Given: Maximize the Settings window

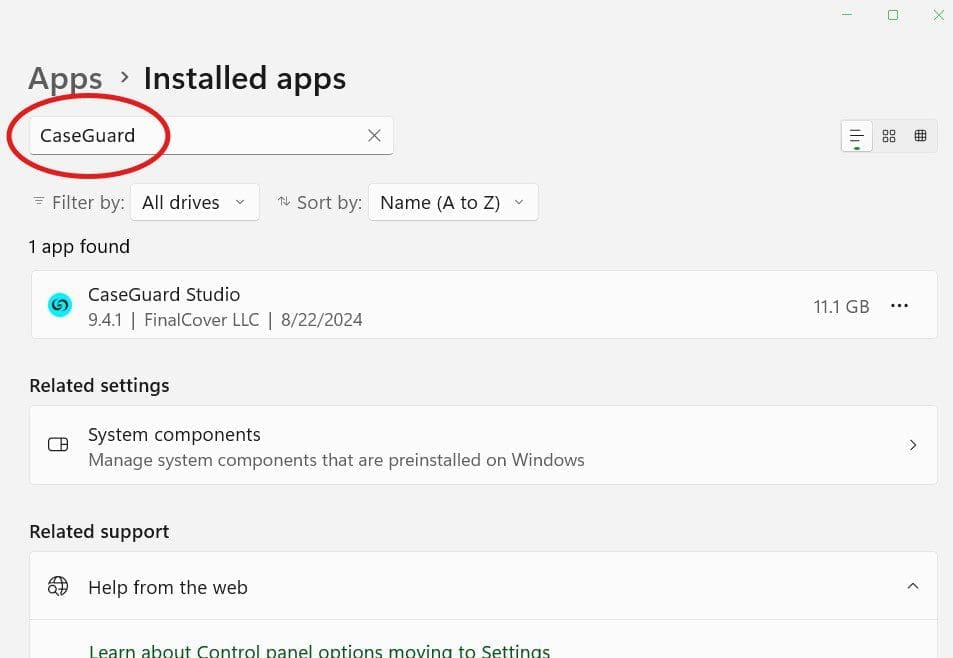Looking at the screenshot, I should tap(893, 15).
